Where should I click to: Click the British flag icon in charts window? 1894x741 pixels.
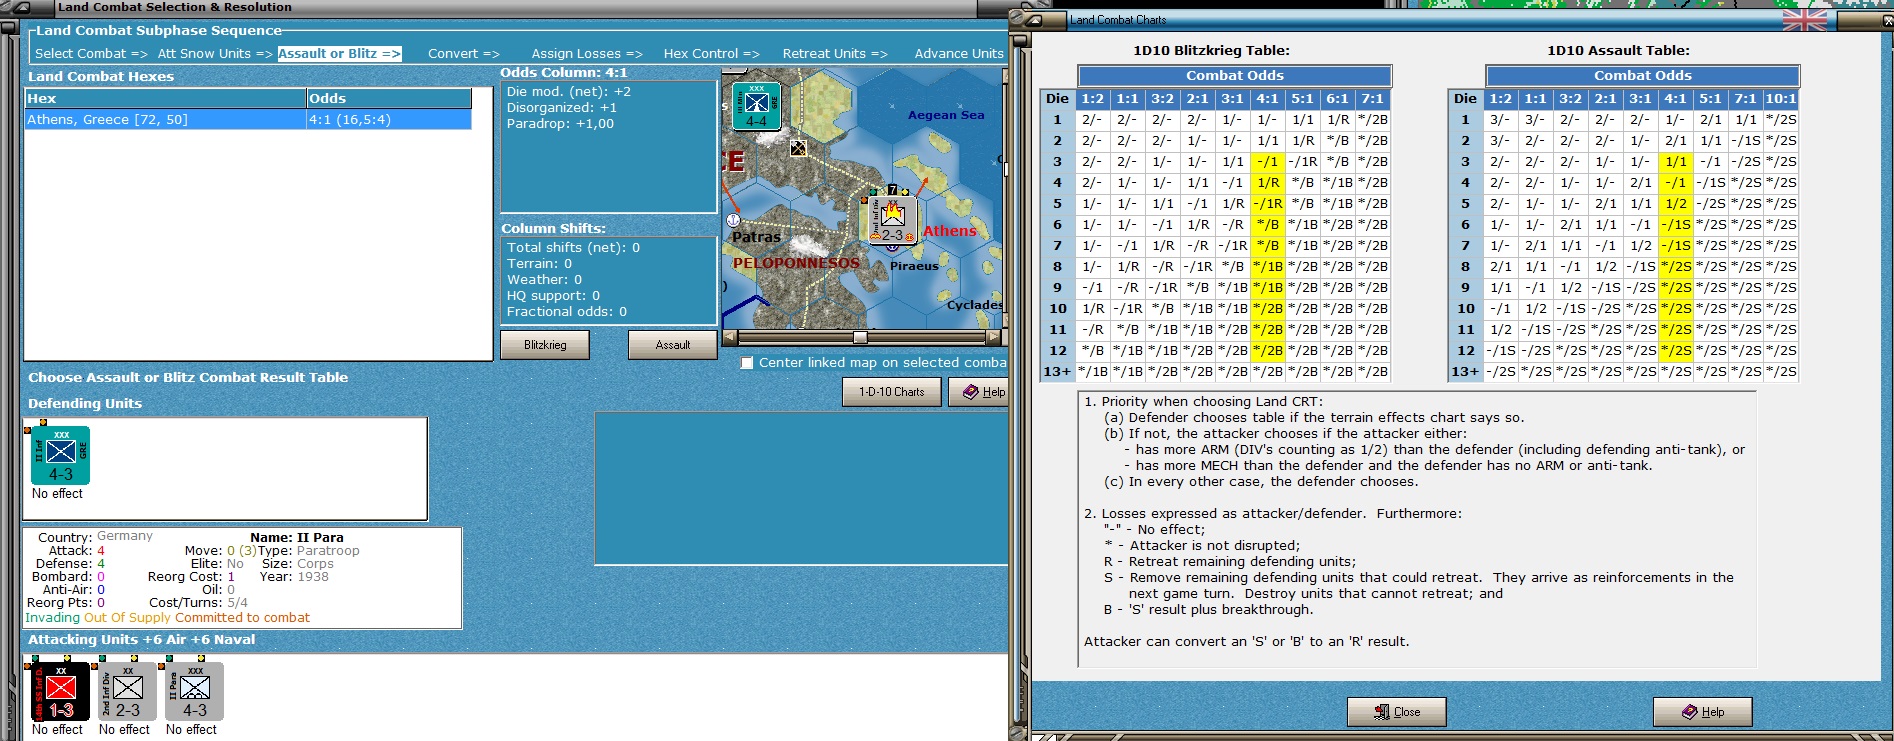point(1804,19)
